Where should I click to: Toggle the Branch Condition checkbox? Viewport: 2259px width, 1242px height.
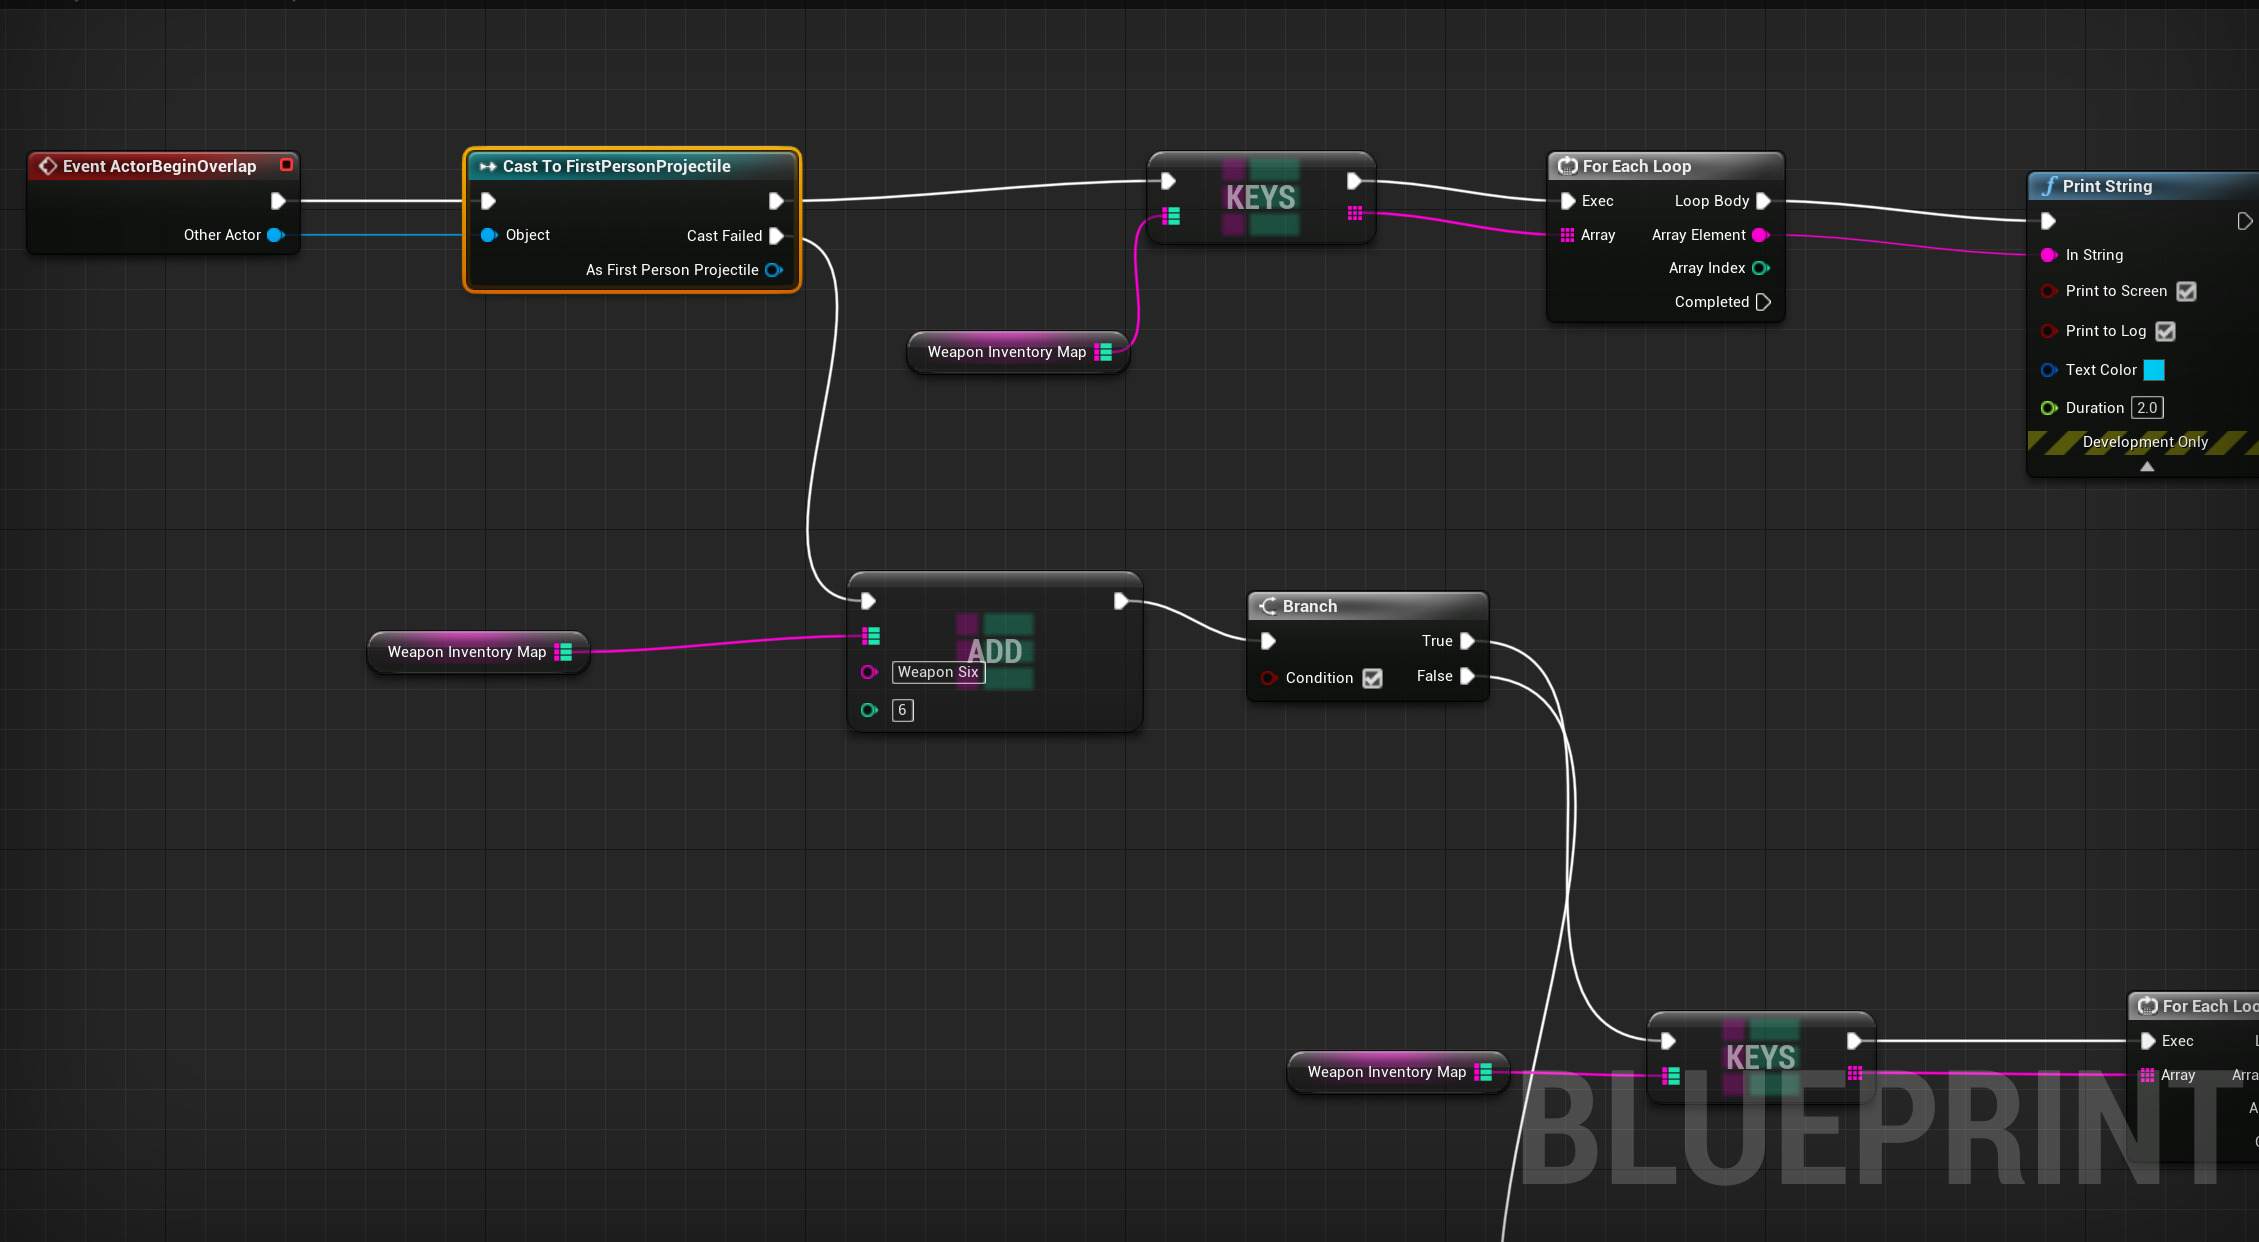[x=1372, y=678]
